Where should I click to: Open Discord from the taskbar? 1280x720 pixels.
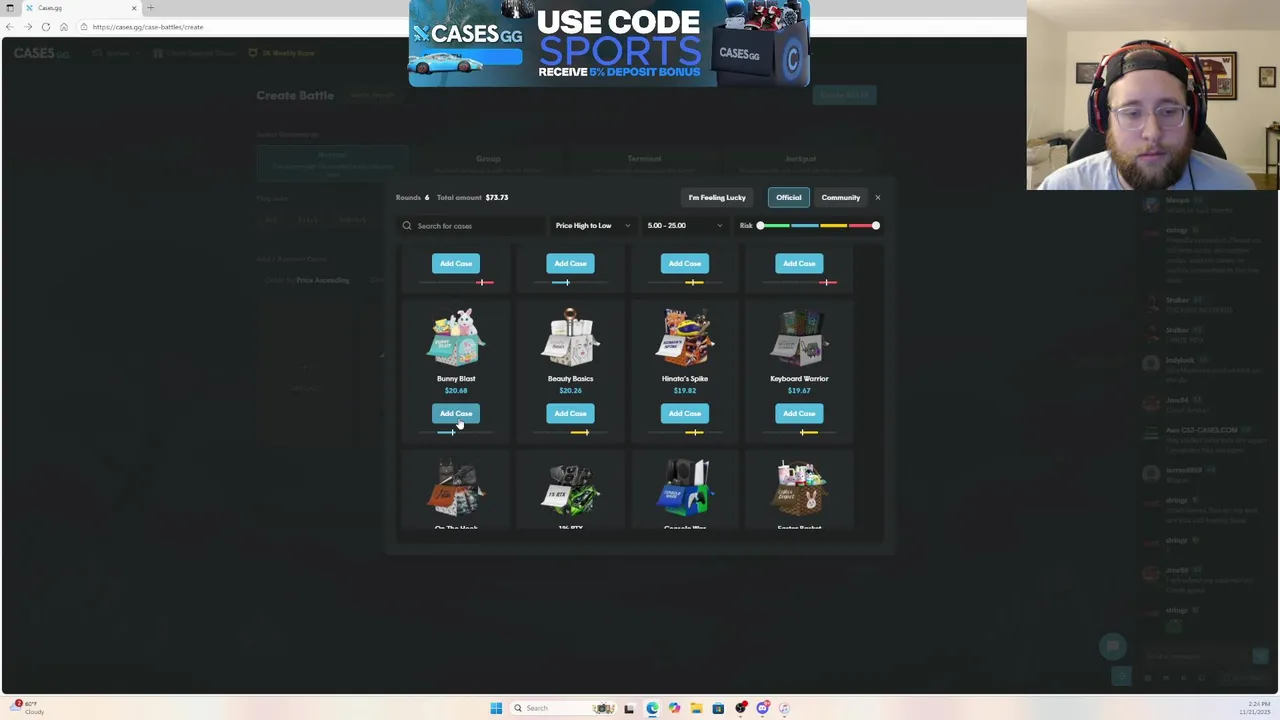[762, 708]
